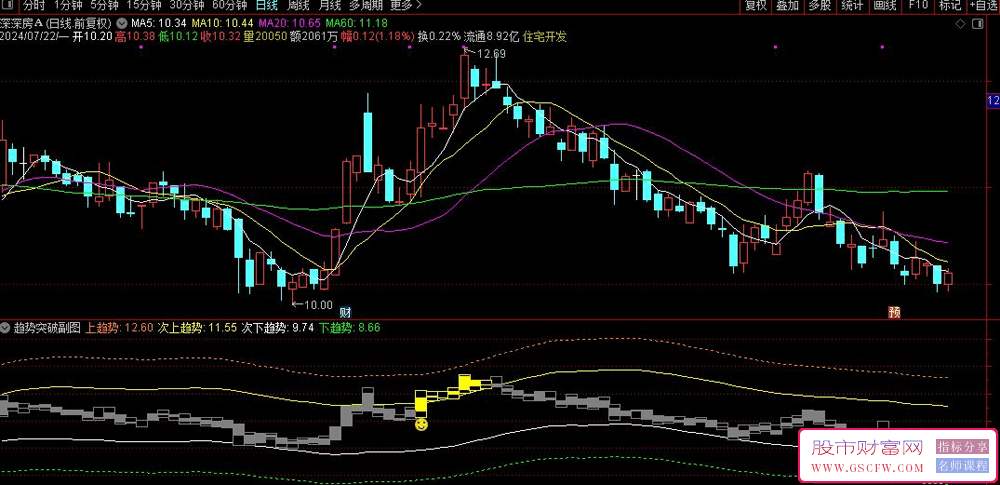Expand the 更多 > periods menu
This screenshot has height=485, width=1000.
click(x=406, y=6)
